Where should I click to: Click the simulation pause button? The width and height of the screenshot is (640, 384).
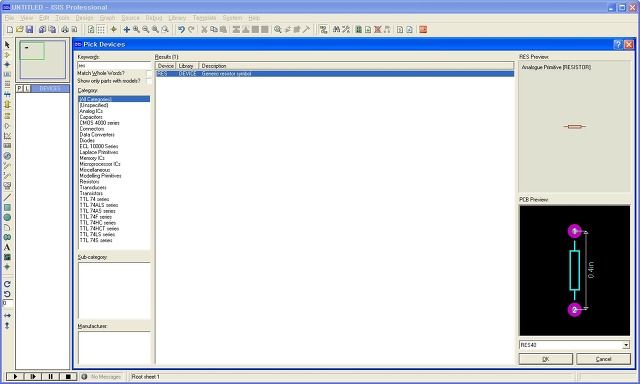pyautogui.click(x=50, y=377)
